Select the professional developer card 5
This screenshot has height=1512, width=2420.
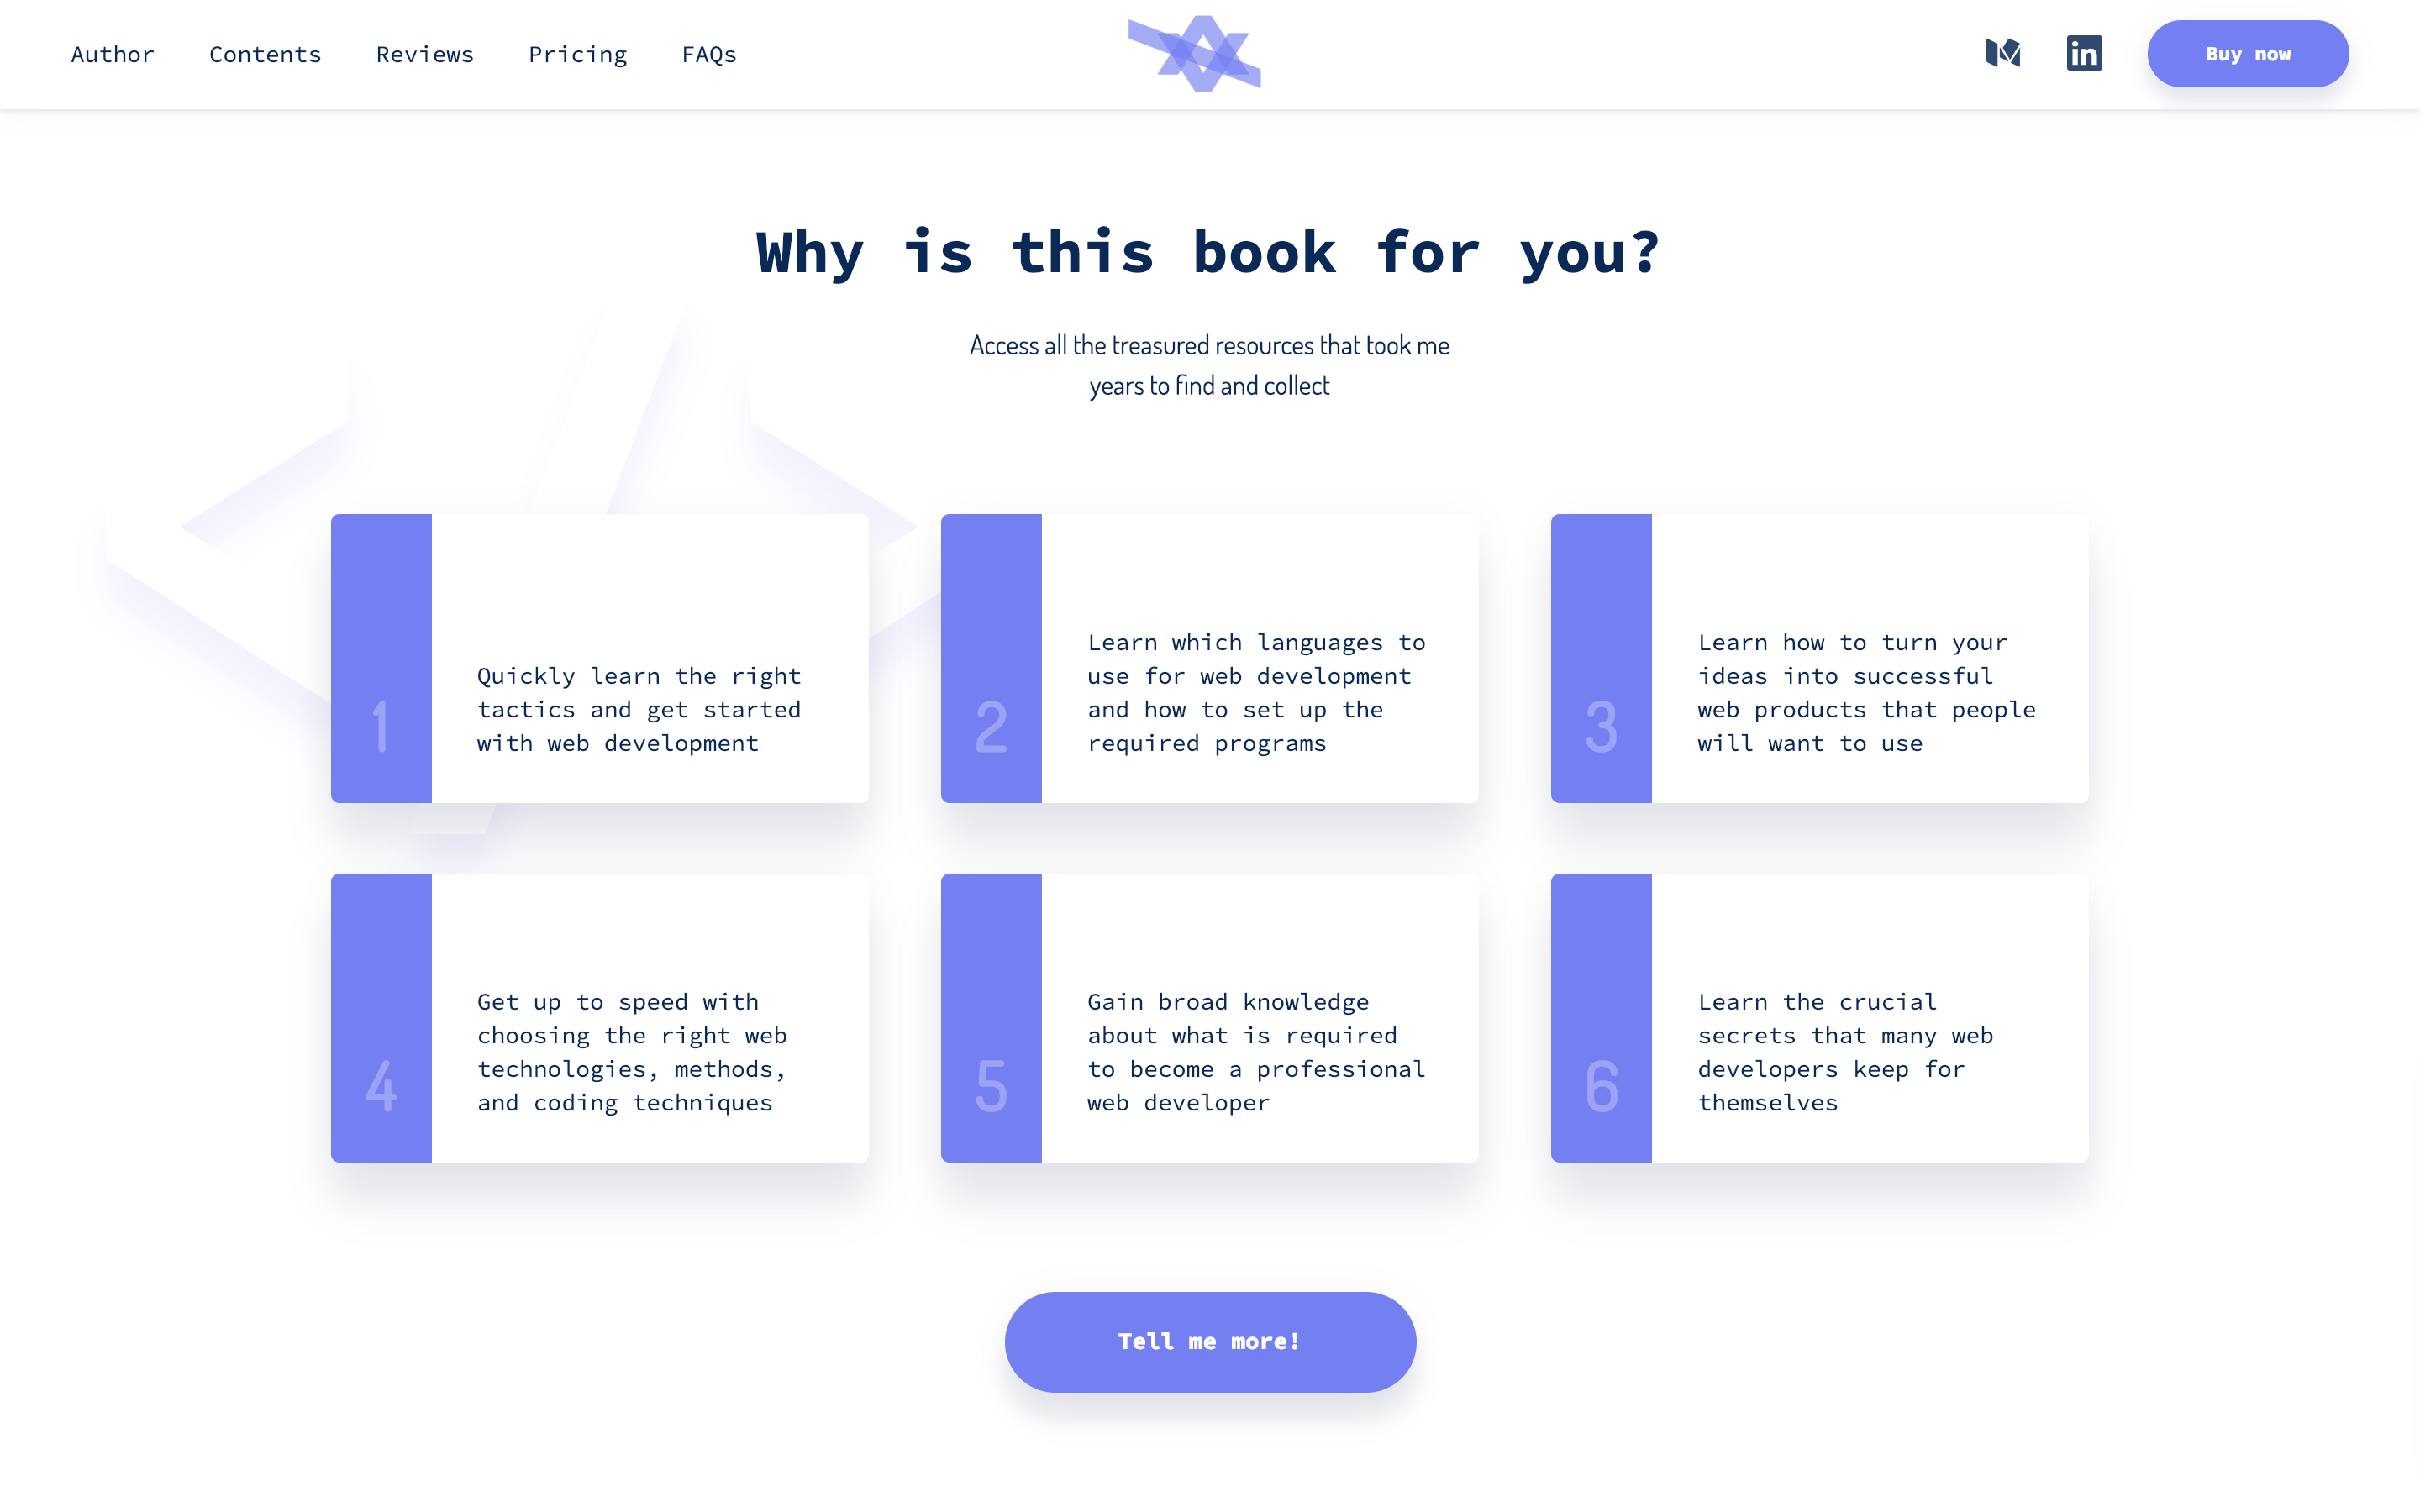(x=1209, y=1017)
